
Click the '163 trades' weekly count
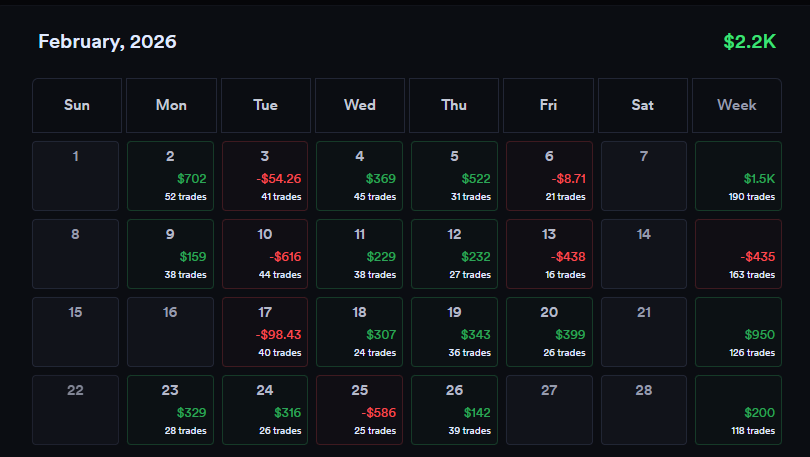coord(752,275)
